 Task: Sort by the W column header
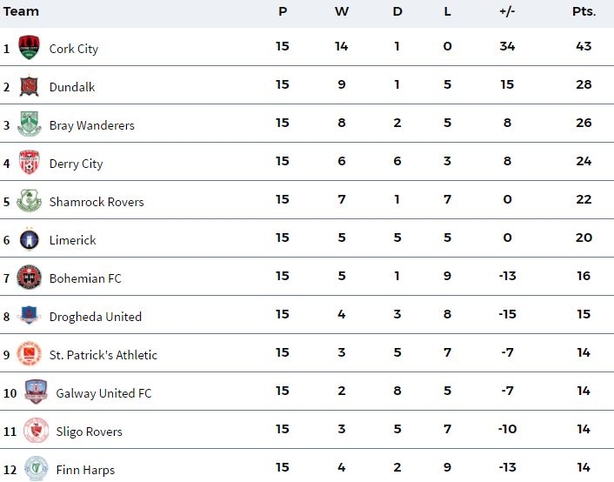tap(341, 11)
